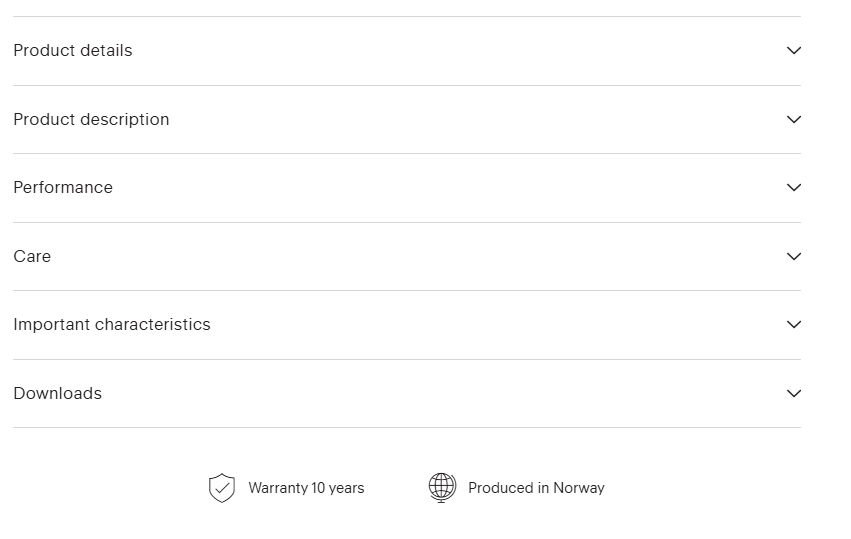Click the Produced in Norway text

(536, 488)
